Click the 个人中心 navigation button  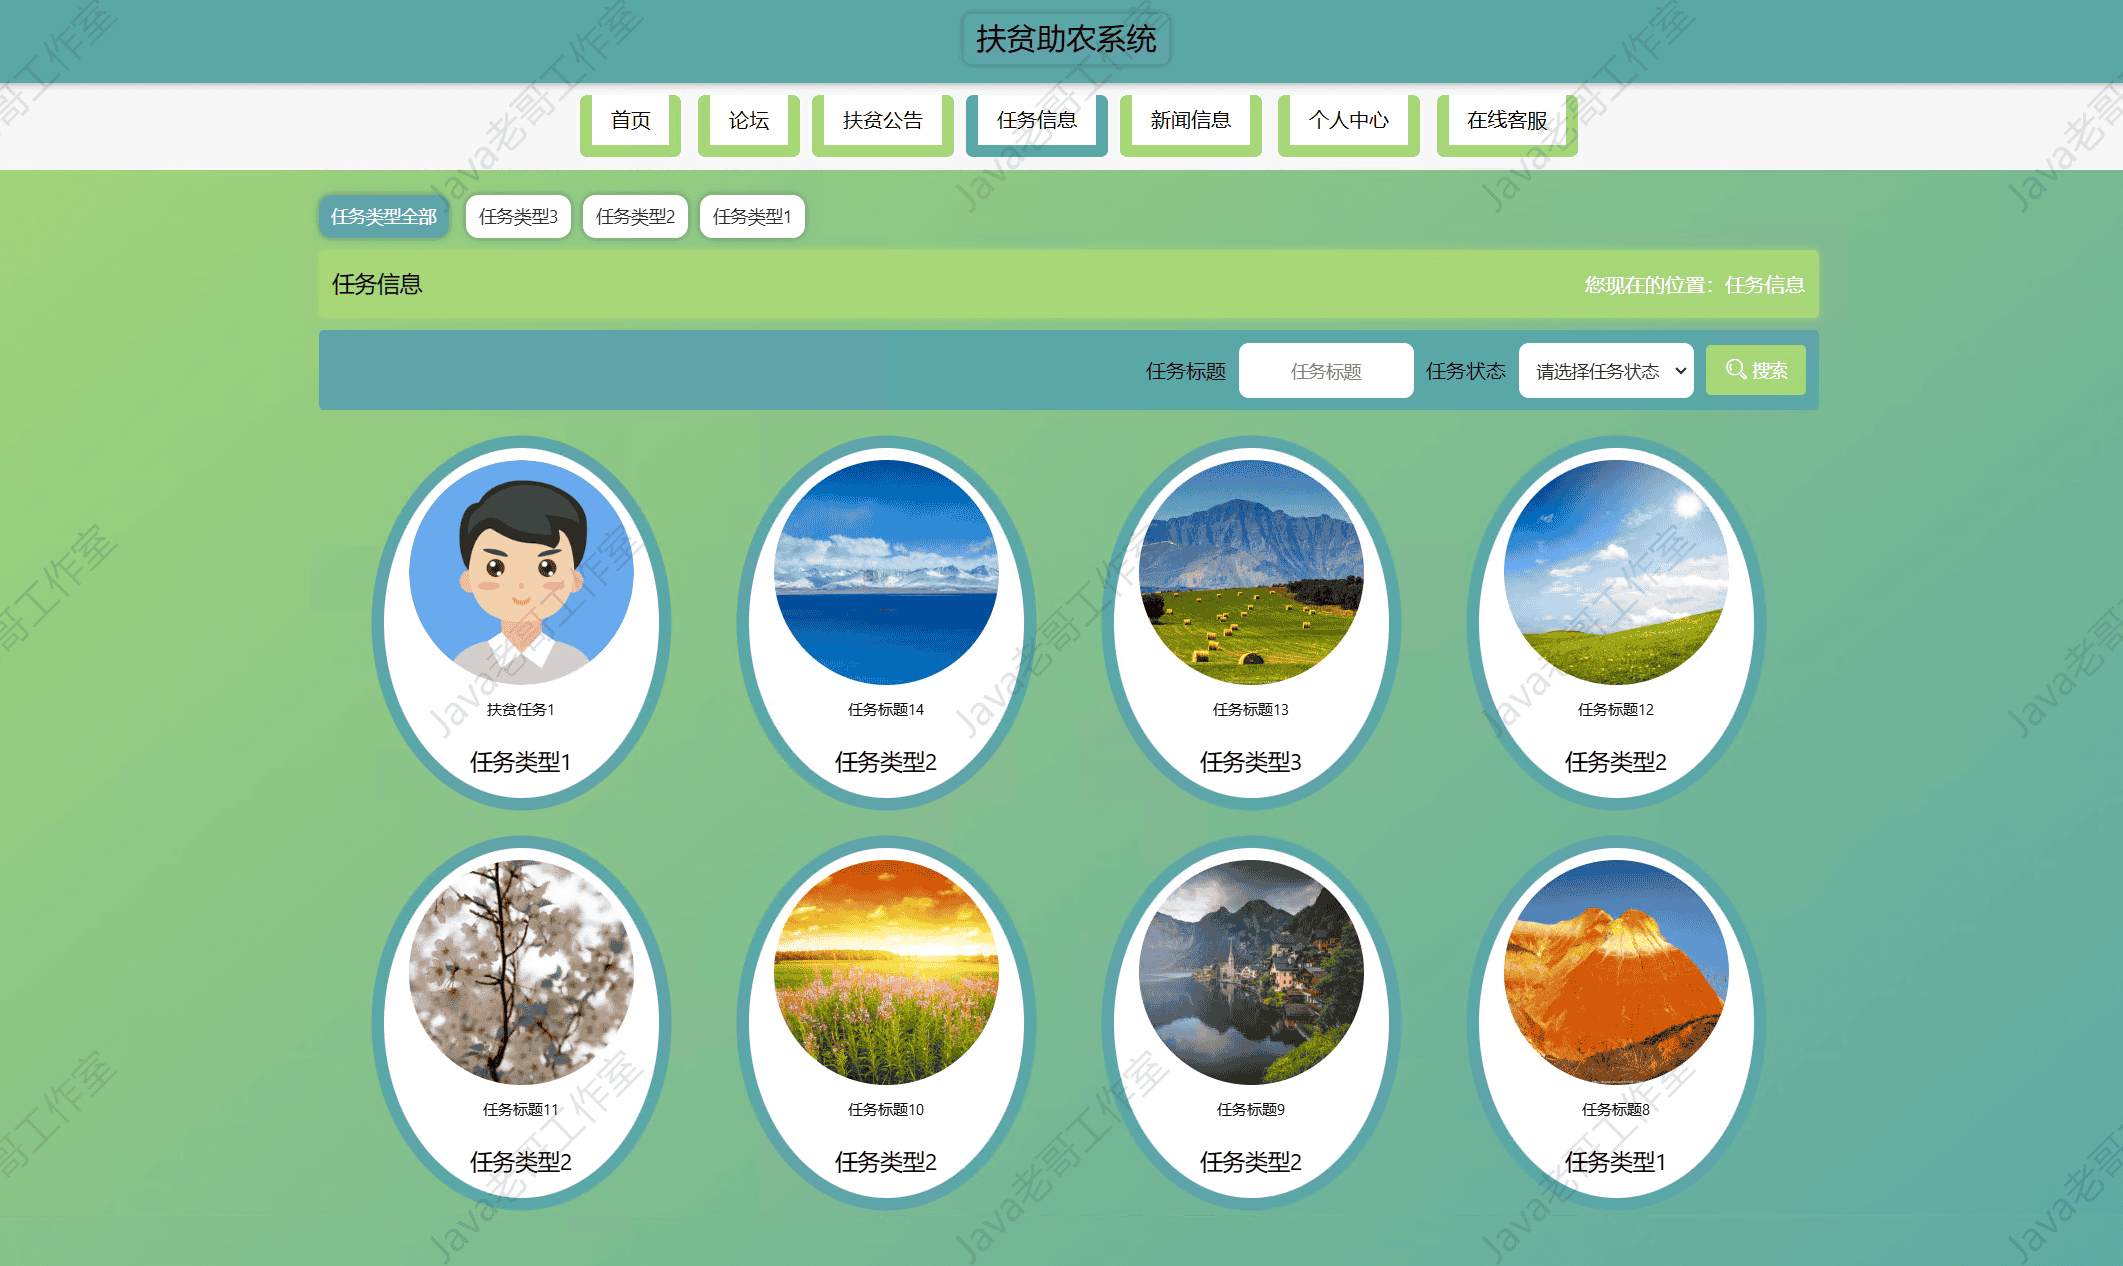pyautogui.click(x=1348, y=121)
